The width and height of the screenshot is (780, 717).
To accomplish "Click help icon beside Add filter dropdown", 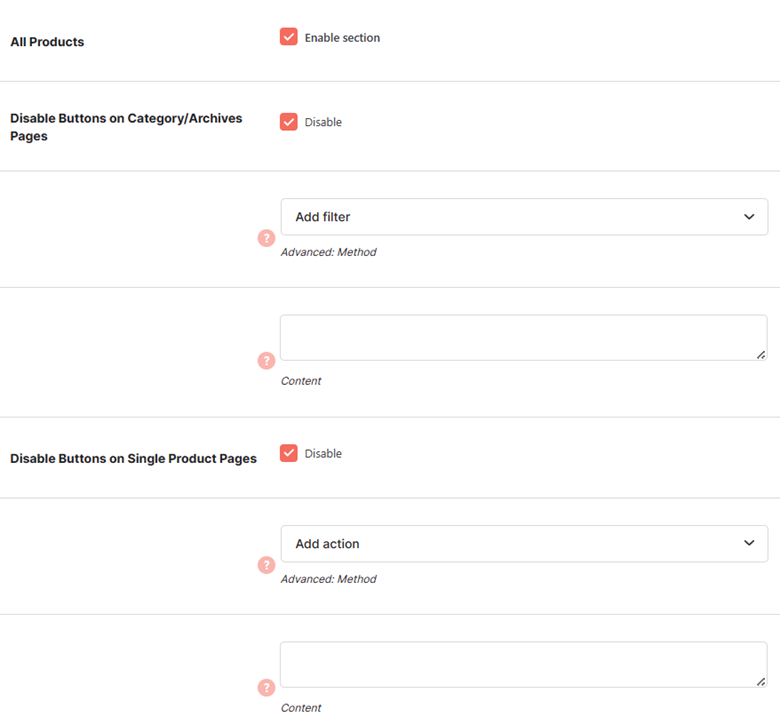I will click(x=266, y=238).
